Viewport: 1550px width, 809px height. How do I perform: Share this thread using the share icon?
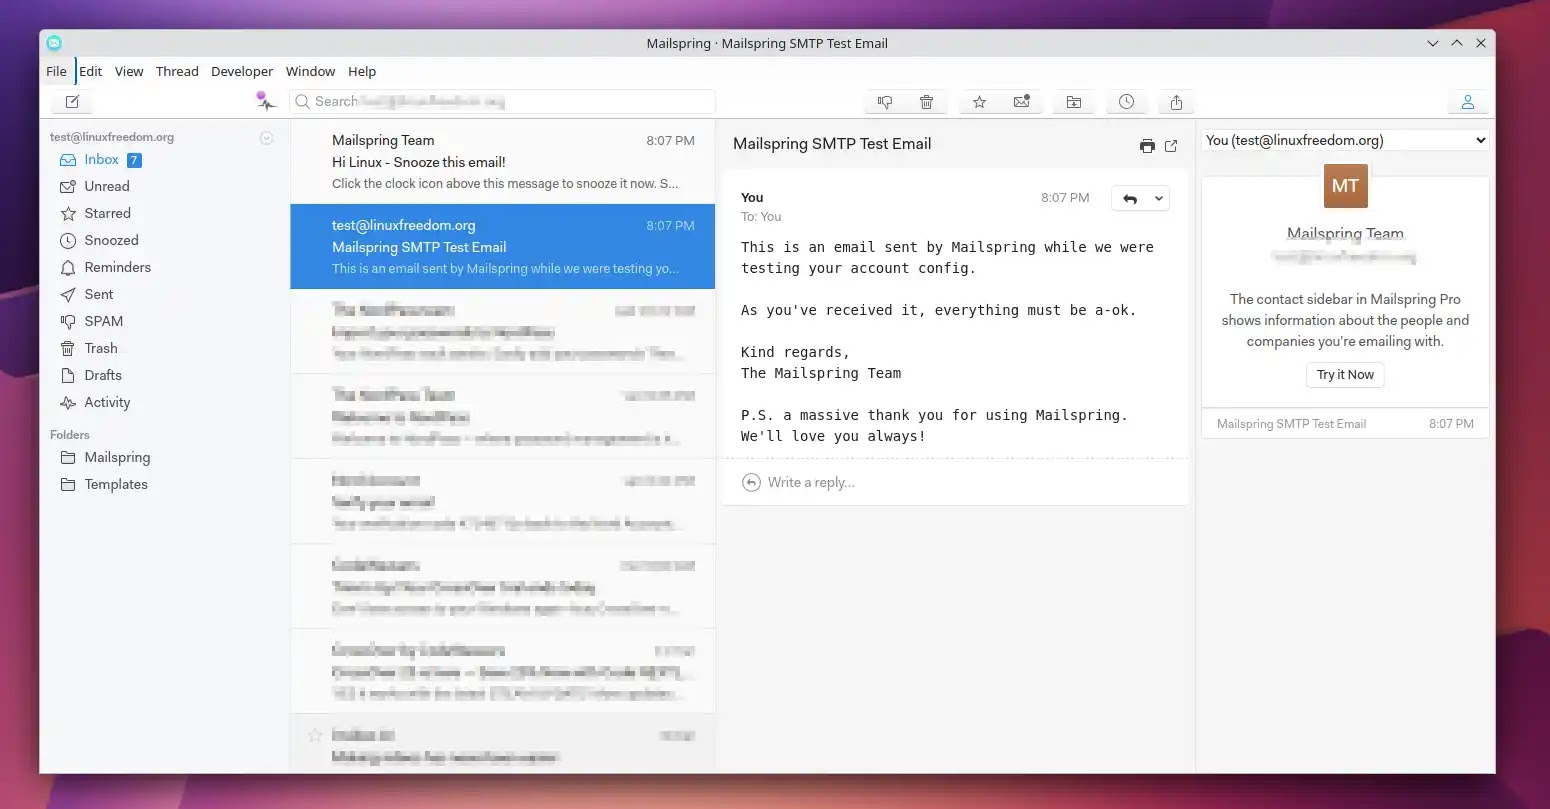(1176, 102)
